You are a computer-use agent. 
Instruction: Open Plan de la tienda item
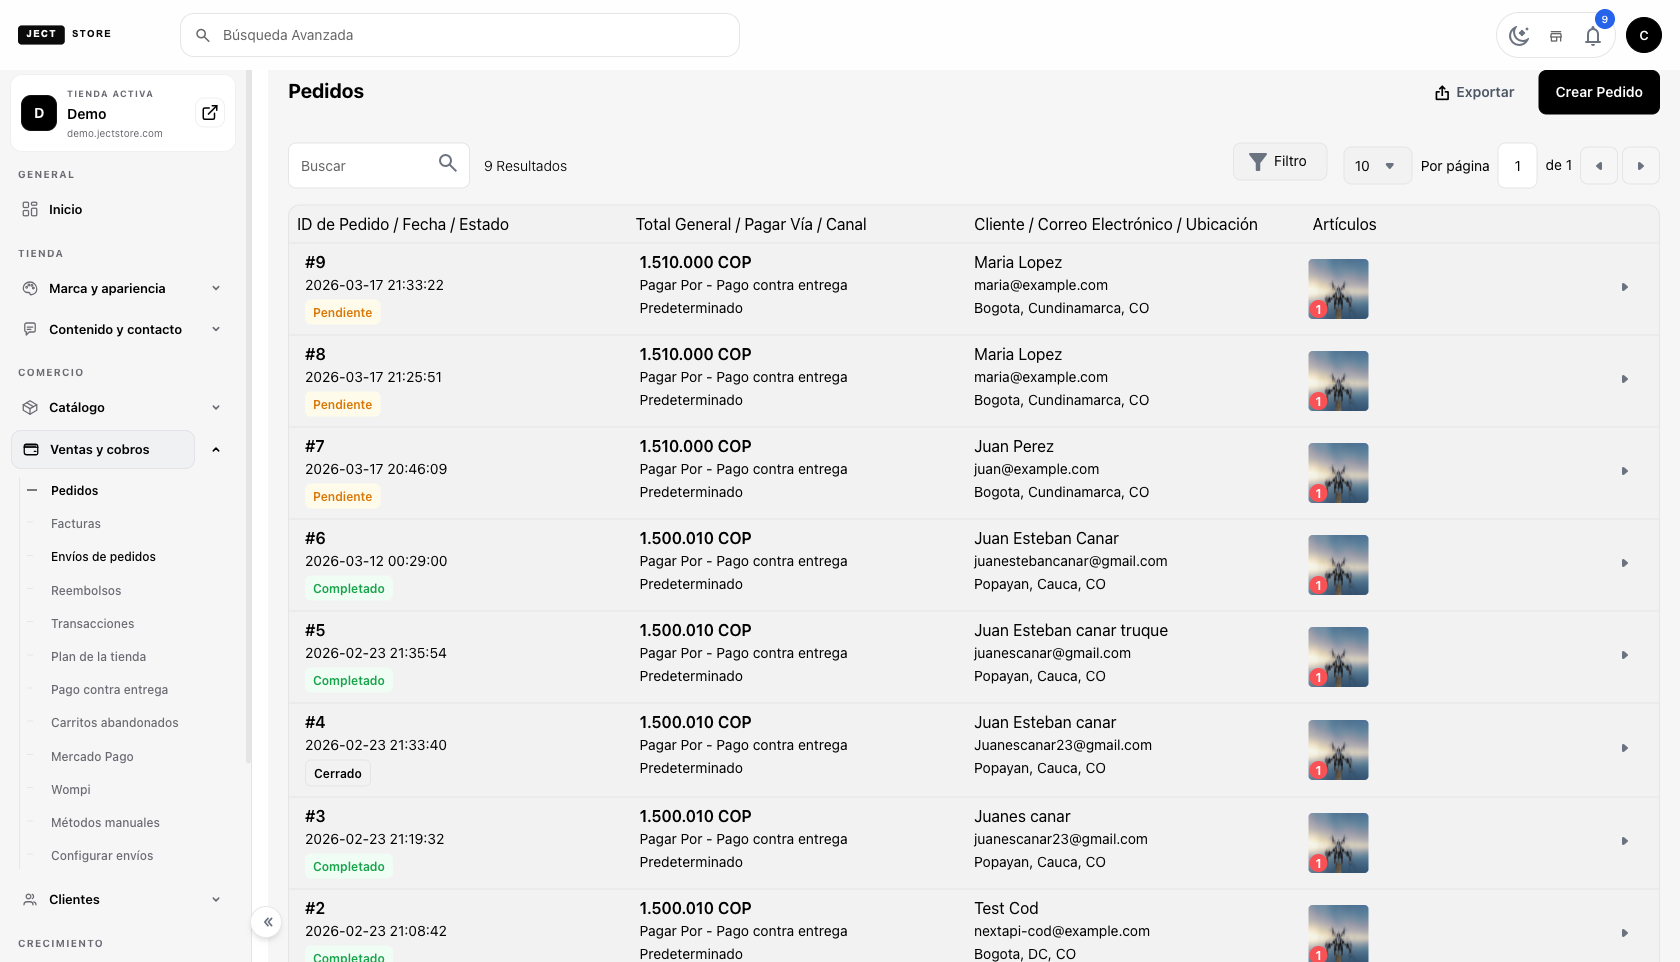click(x=98, y=657)
